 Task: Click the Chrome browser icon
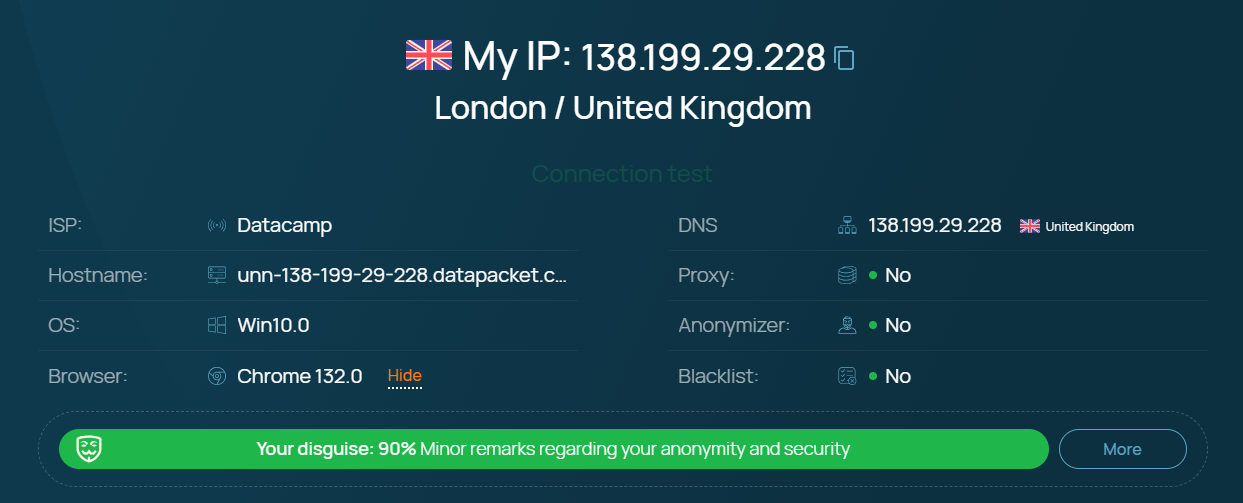pyautogui.click(x=217, y=377)
